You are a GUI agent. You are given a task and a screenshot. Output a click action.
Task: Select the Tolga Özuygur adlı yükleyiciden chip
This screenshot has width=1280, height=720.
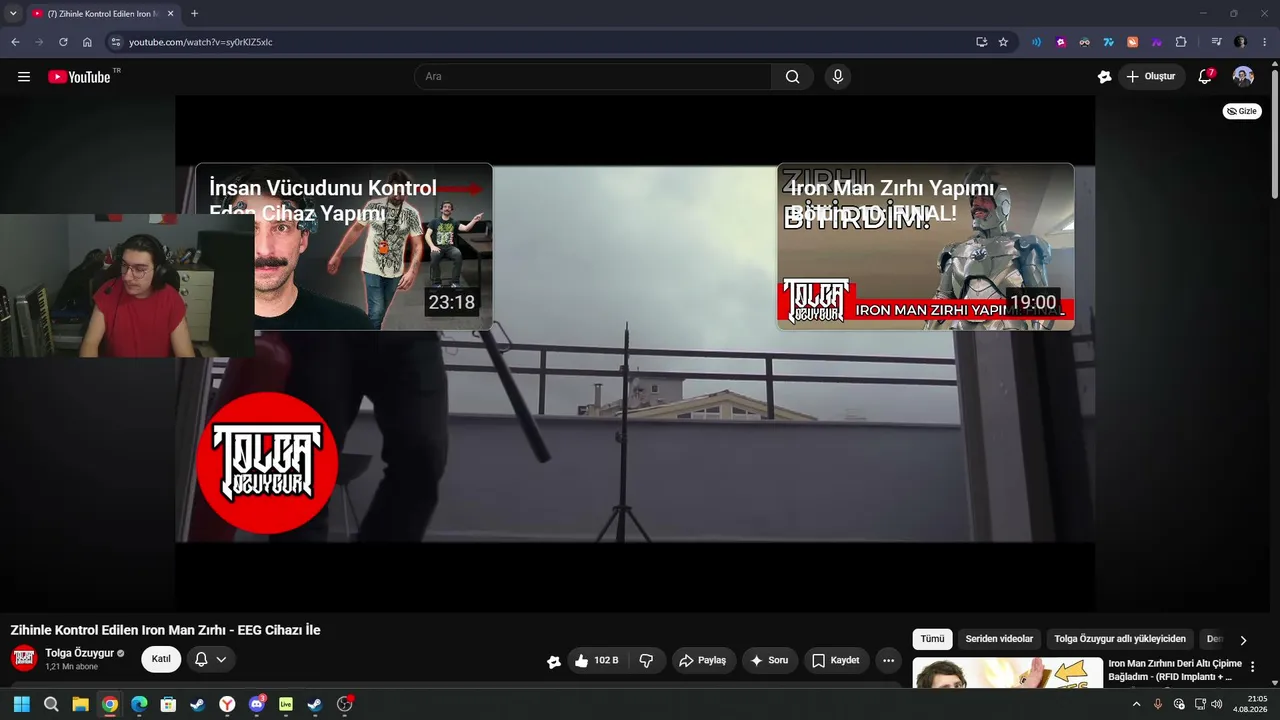pyautogui.click(x=1120, y=639)
